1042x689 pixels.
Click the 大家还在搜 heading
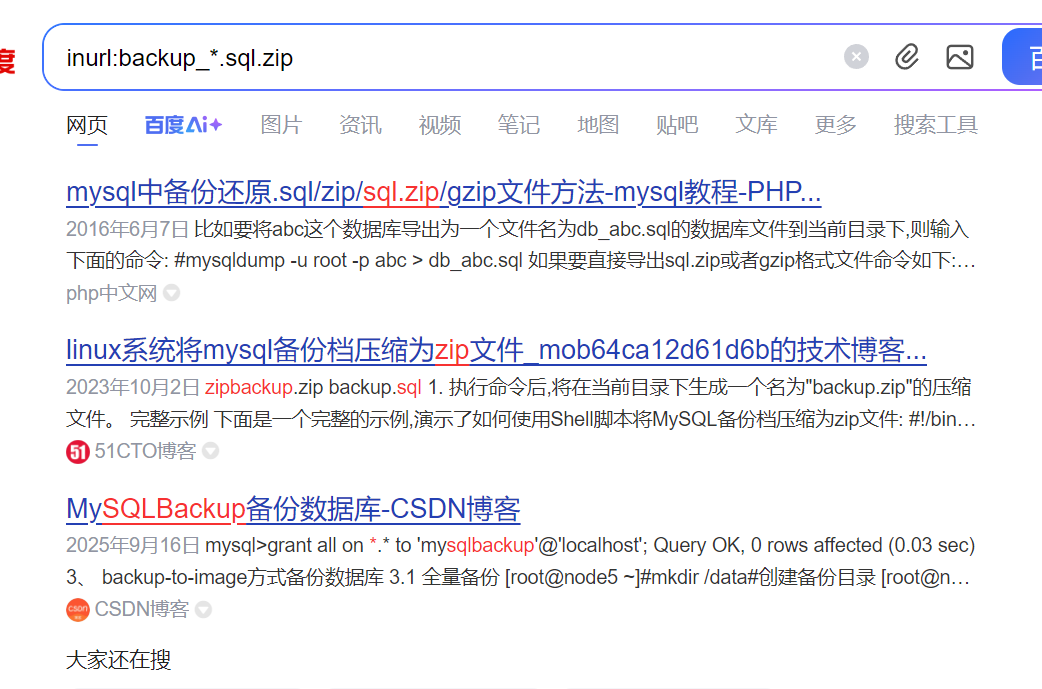tap(118, 660)
